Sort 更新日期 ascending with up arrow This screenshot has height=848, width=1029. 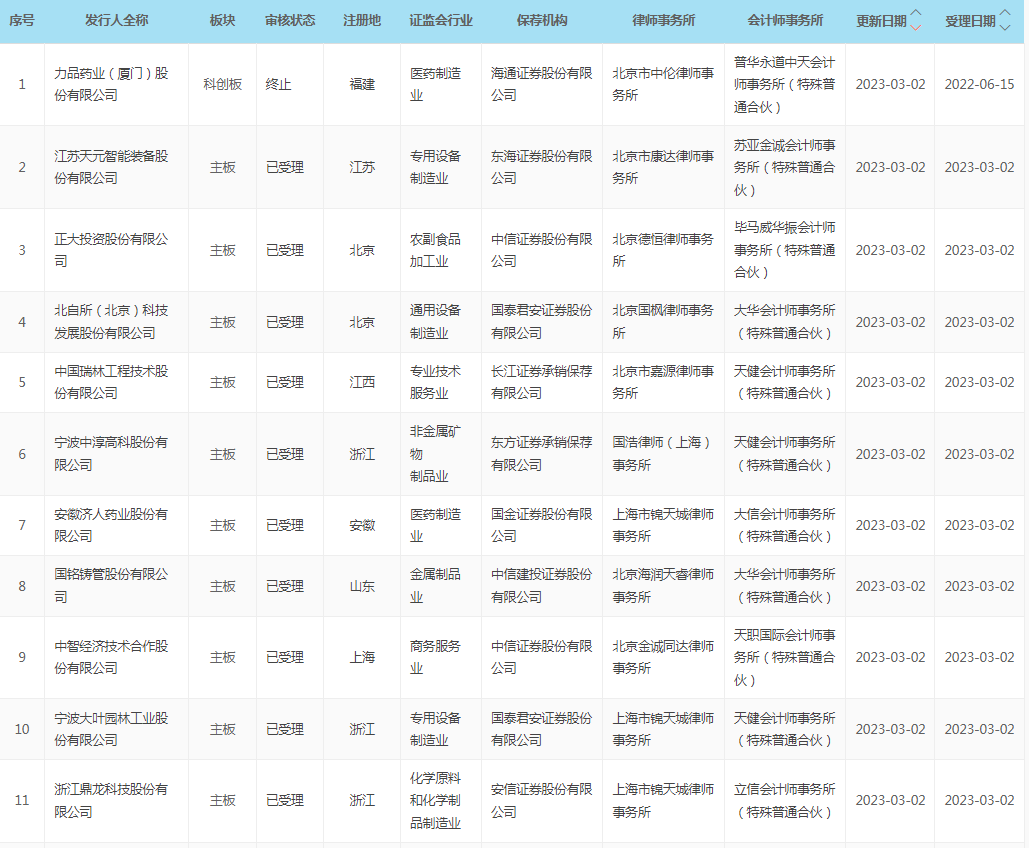pos(916,14)
